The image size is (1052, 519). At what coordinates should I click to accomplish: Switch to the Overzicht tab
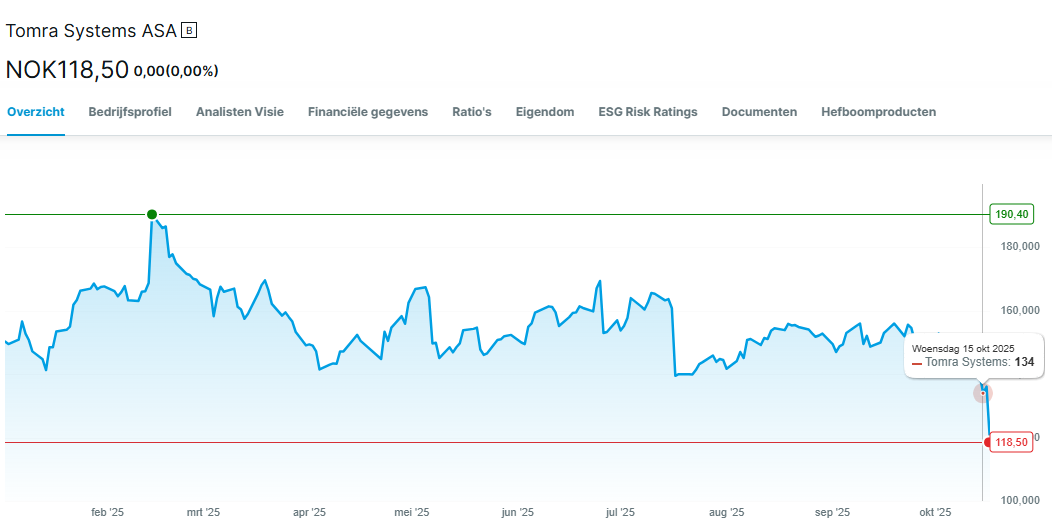[35, 112]
